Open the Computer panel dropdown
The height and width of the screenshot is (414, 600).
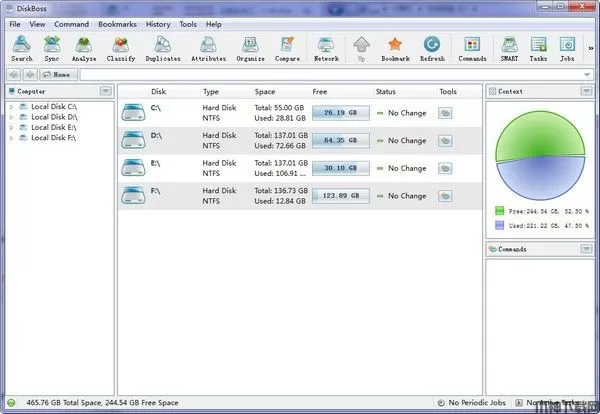105,91
